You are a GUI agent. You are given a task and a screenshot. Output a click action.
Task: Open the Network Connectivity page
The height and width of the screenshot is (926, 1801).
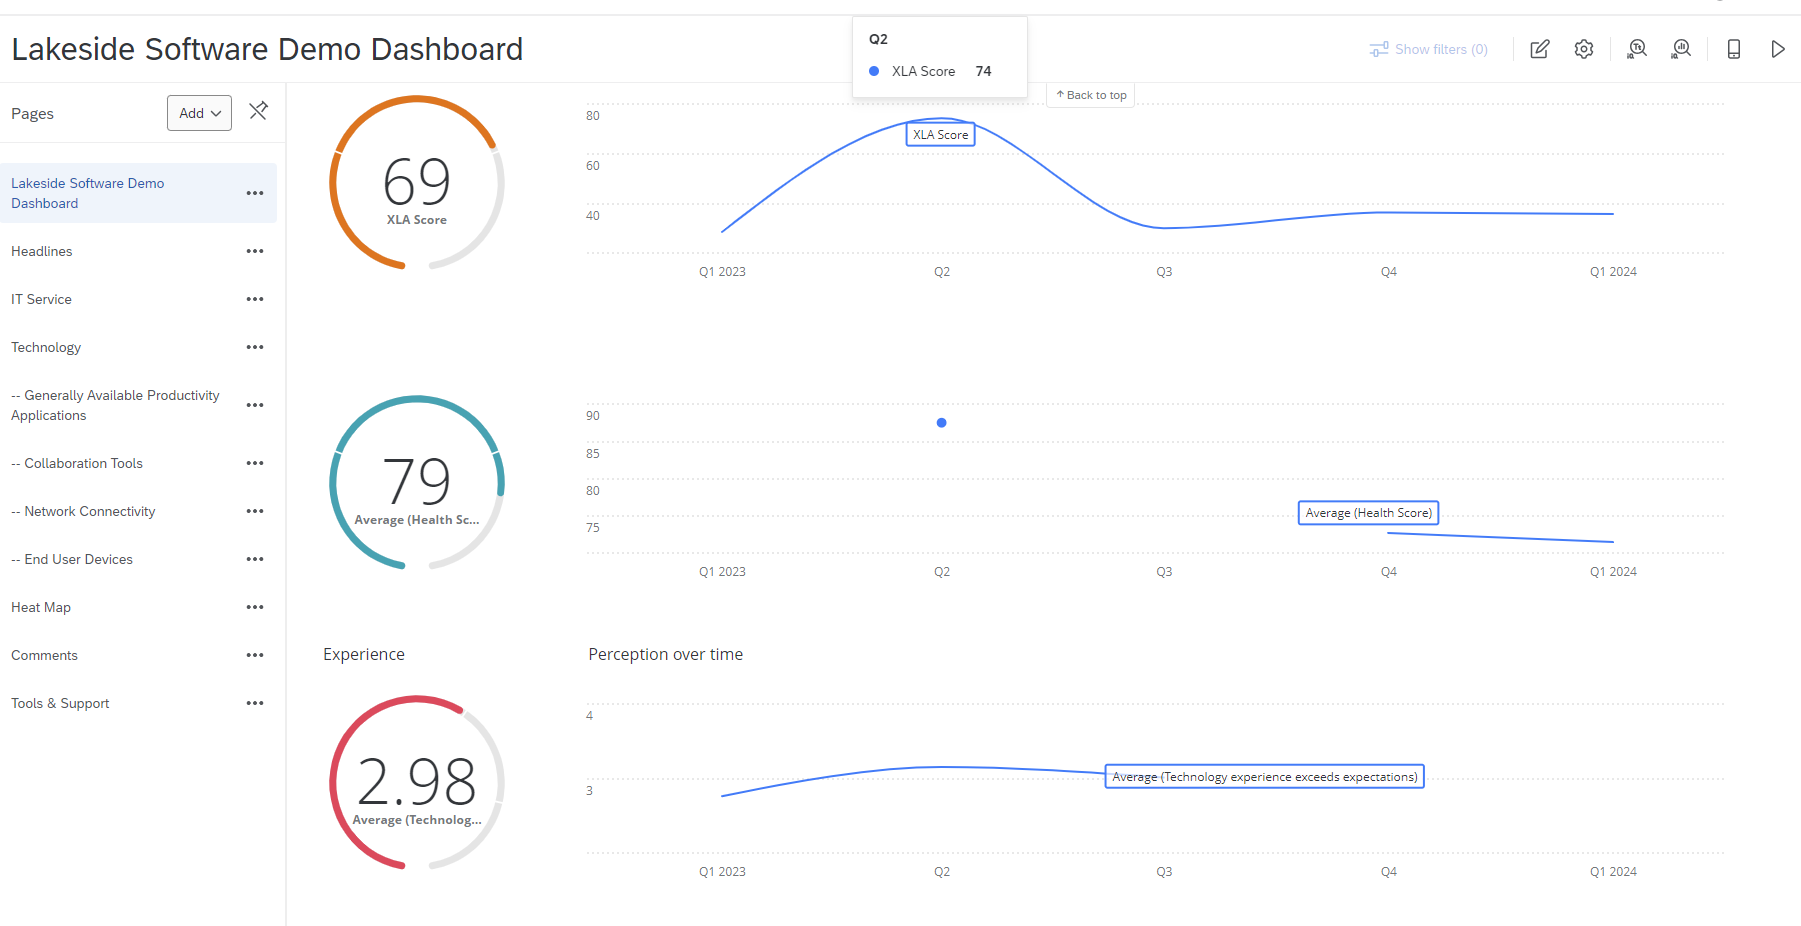coord(83,511)
